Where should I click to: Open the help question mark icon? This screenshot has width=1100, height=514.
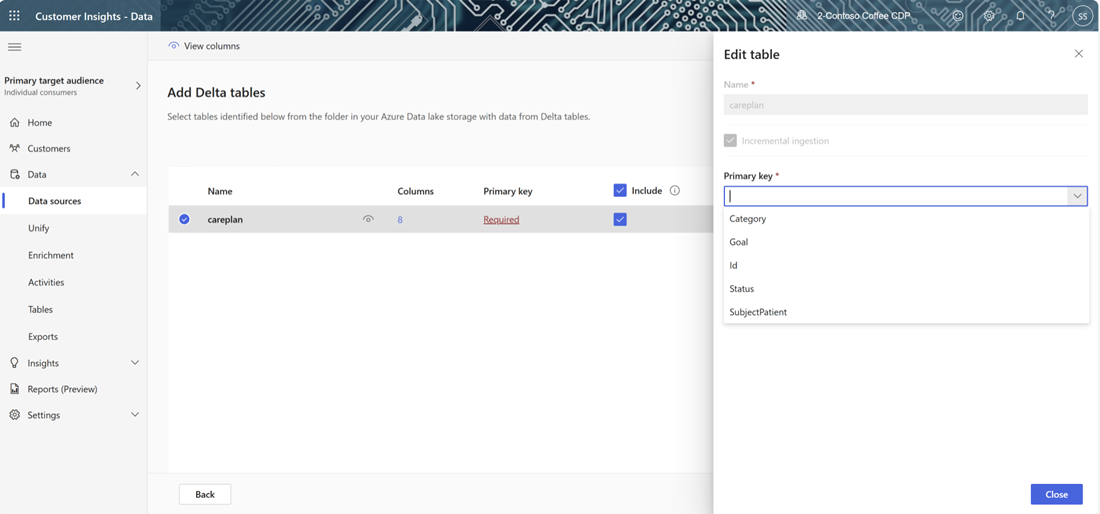[x=1050, y=15]
